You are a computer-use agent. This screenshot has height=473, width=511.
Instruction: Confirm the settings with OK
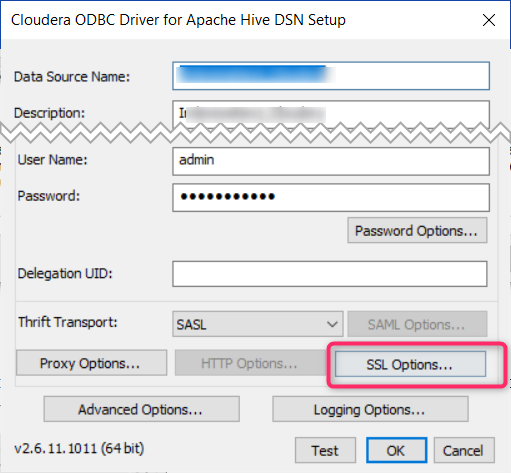click(396, 450)
